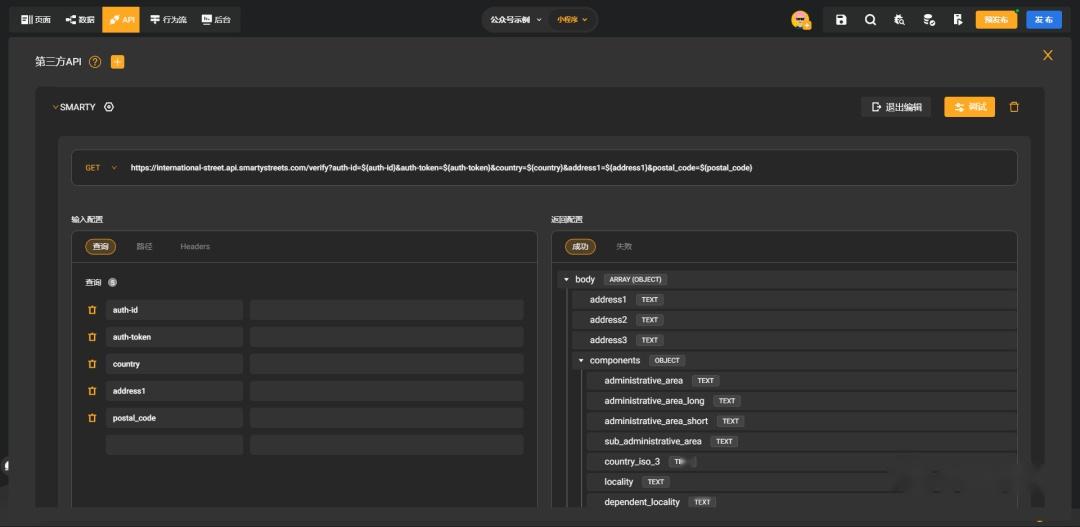This screenshot has width=1080, height=527.
Task: Click the auth-id parameter name field
Action: point(174,310)
